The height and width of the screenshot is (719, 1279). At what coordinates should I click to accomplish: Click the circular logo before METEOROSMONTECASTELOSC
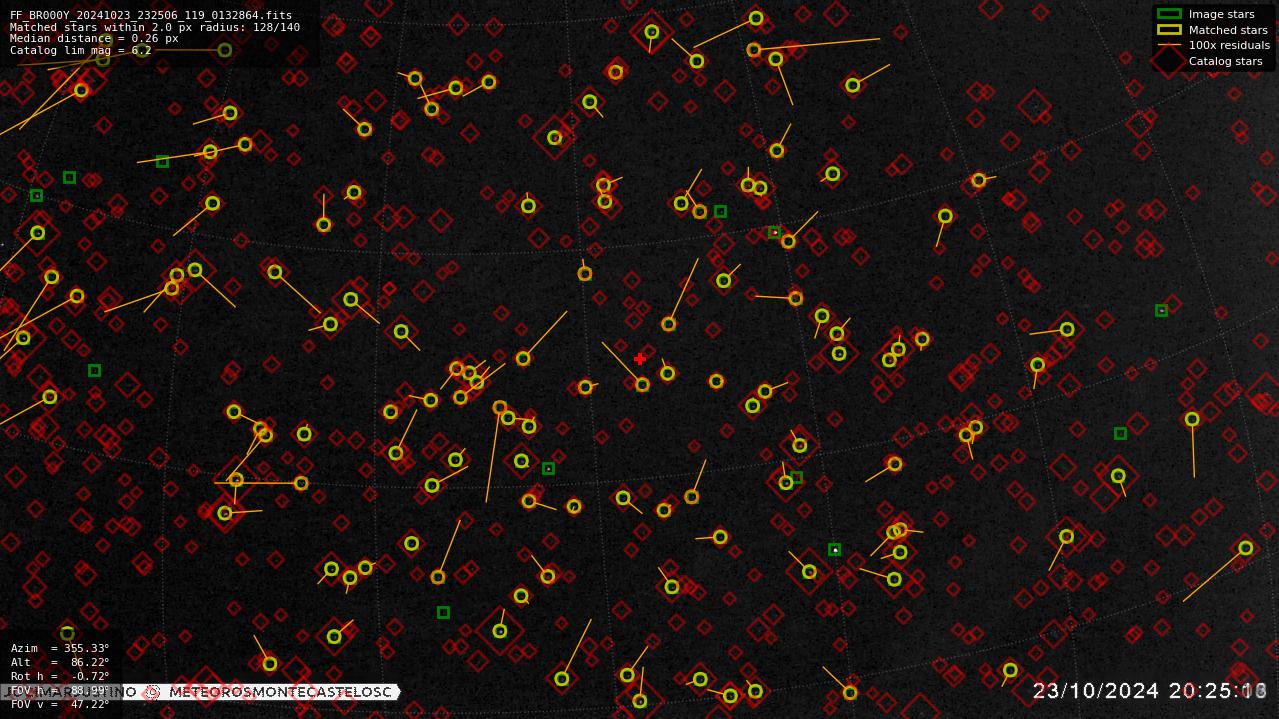[x=152, y=692]
